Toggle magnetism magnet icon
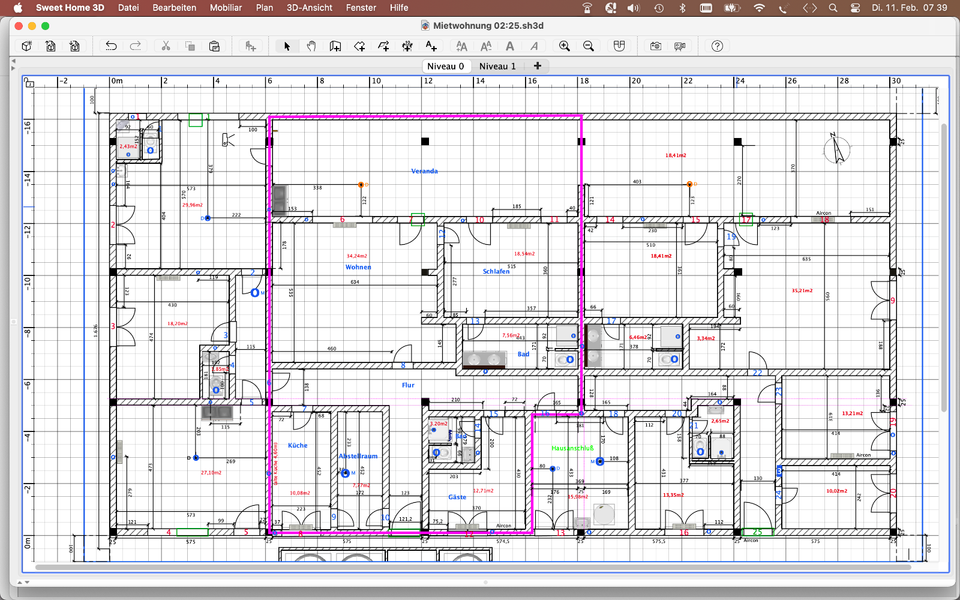 pos(619,46)
